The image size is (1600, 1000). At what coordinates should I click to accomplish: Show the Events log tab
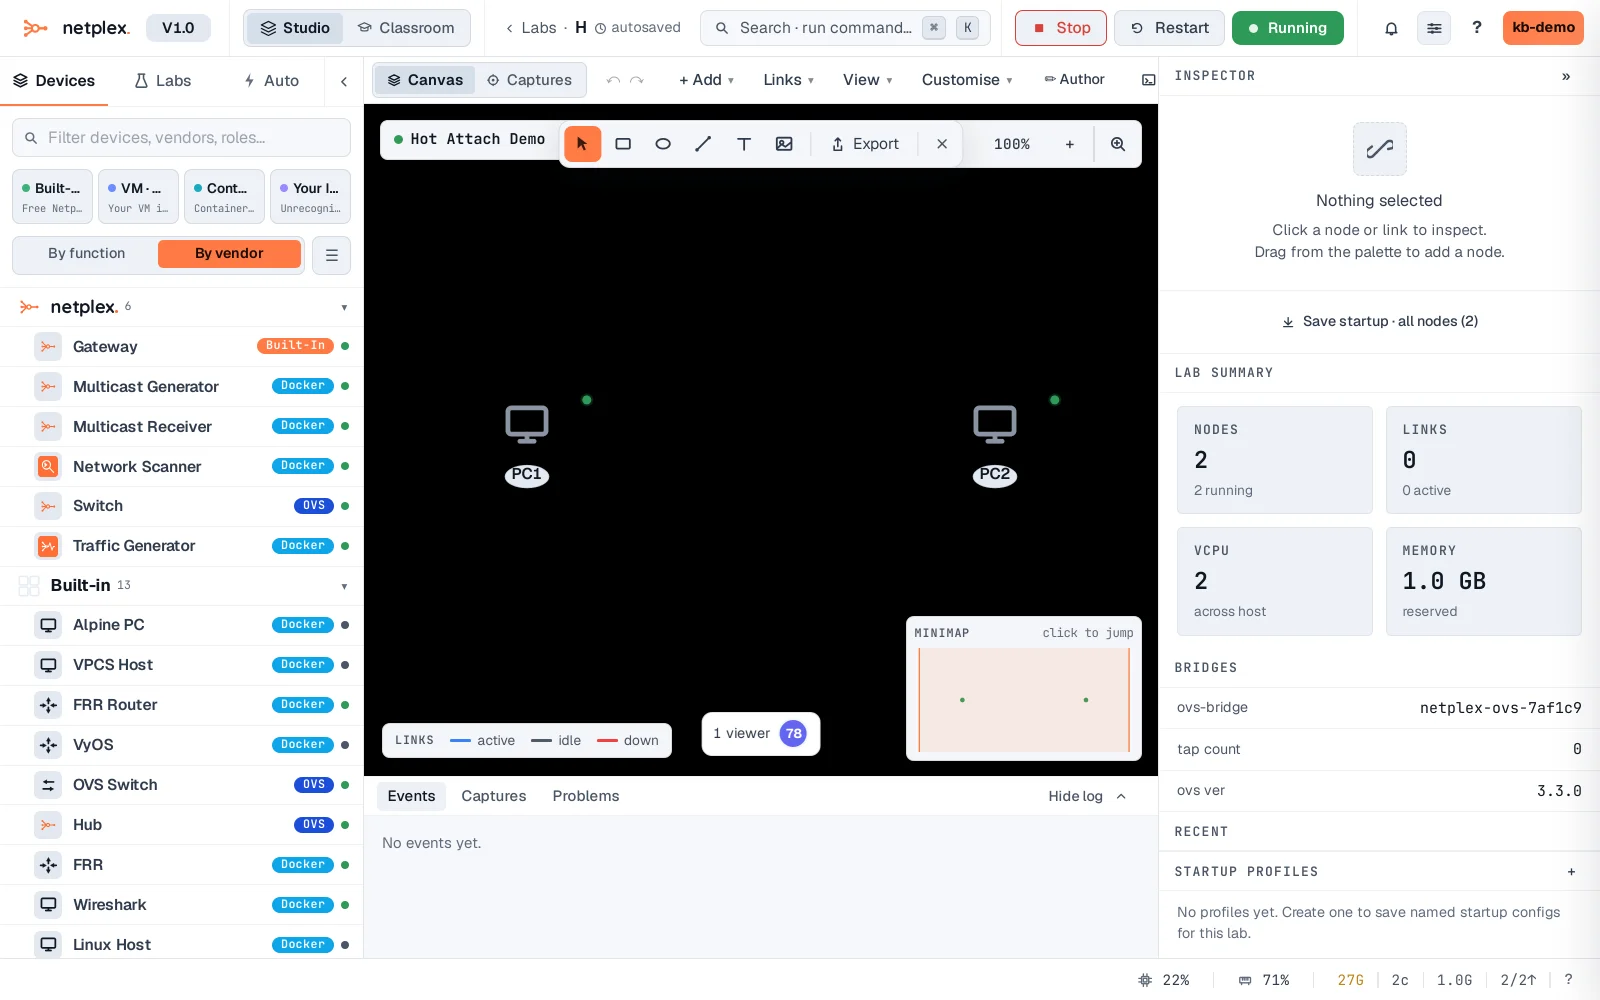(411, 796)
